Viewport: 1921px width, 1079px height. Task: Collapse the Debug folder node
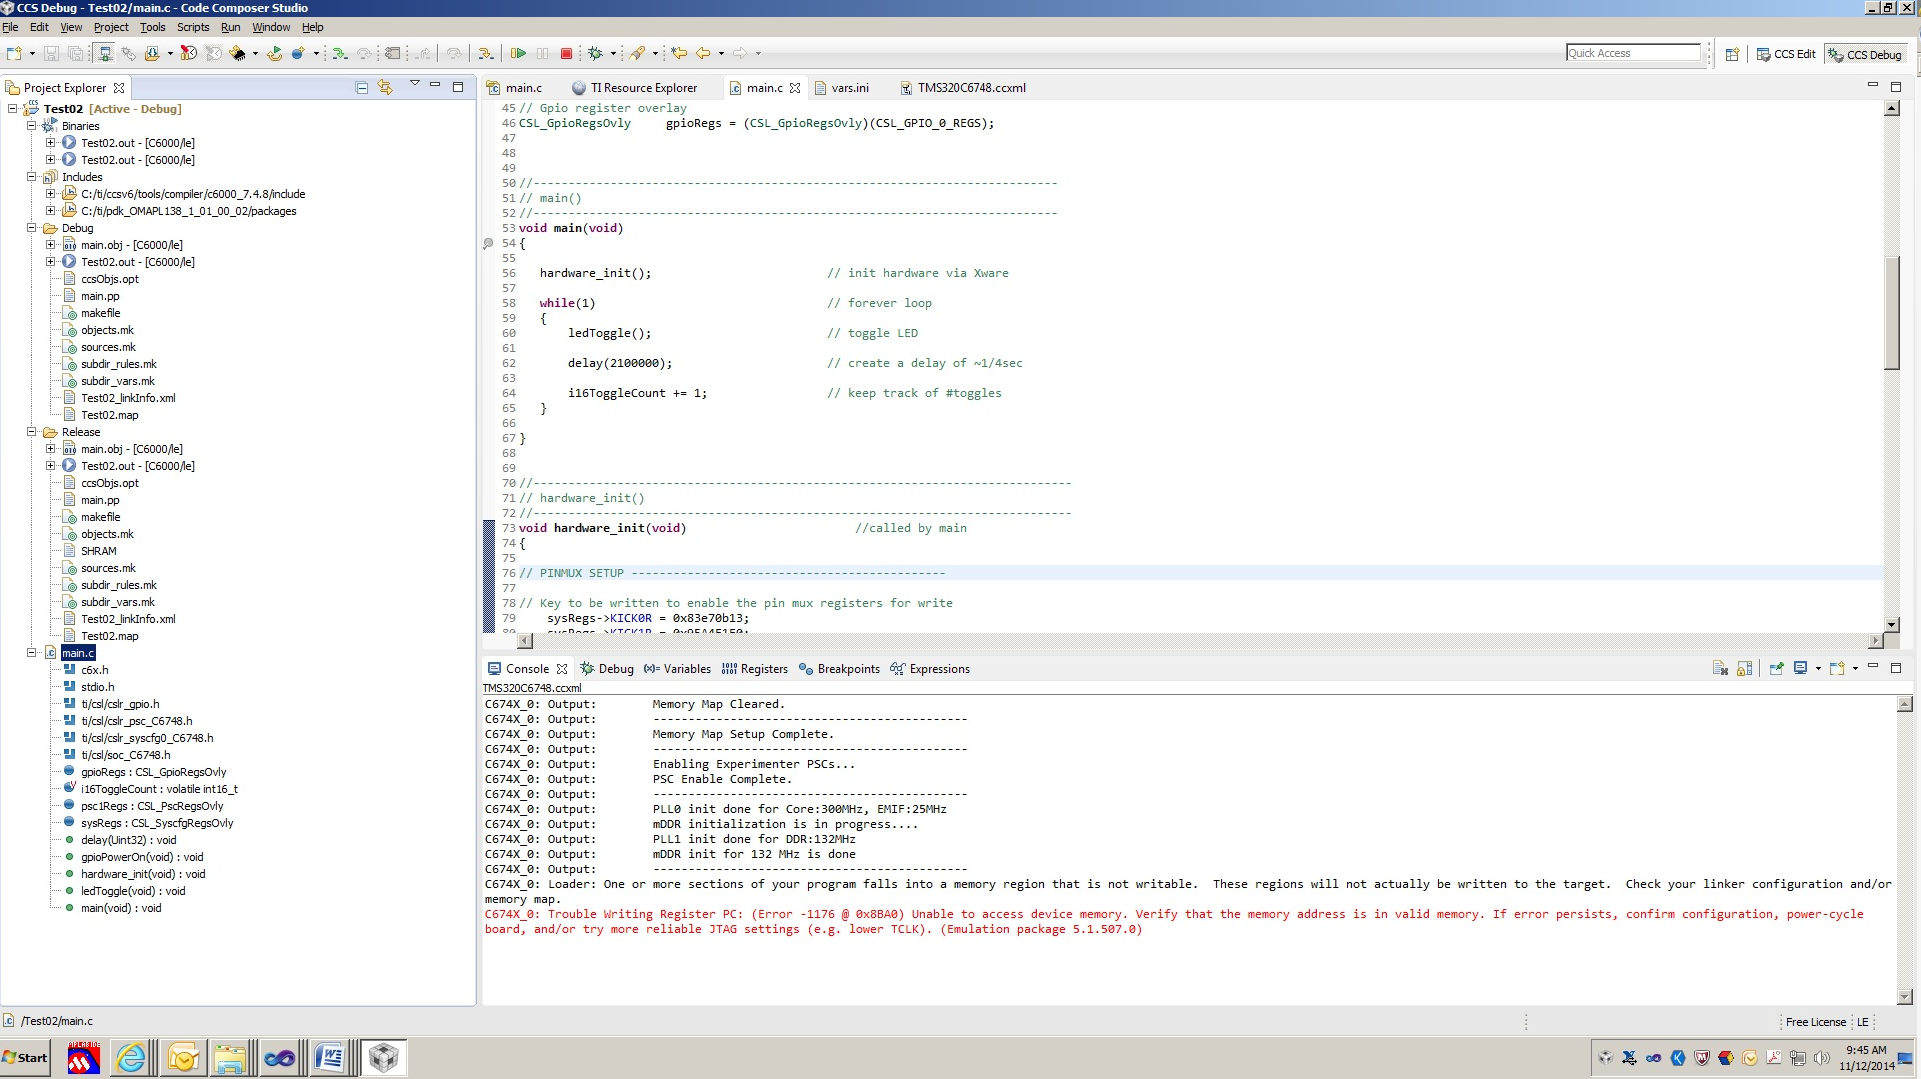(x=32, y=228)
